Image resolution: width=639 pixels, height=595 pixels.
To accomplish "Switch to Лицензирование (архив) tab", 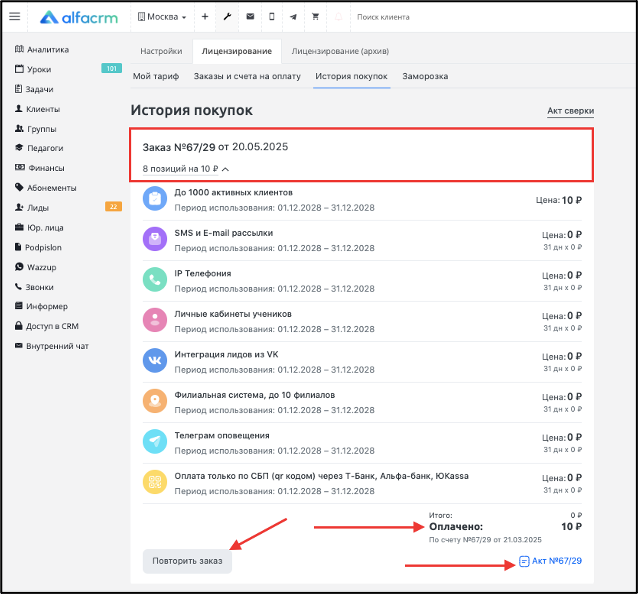I will (340, 51).
